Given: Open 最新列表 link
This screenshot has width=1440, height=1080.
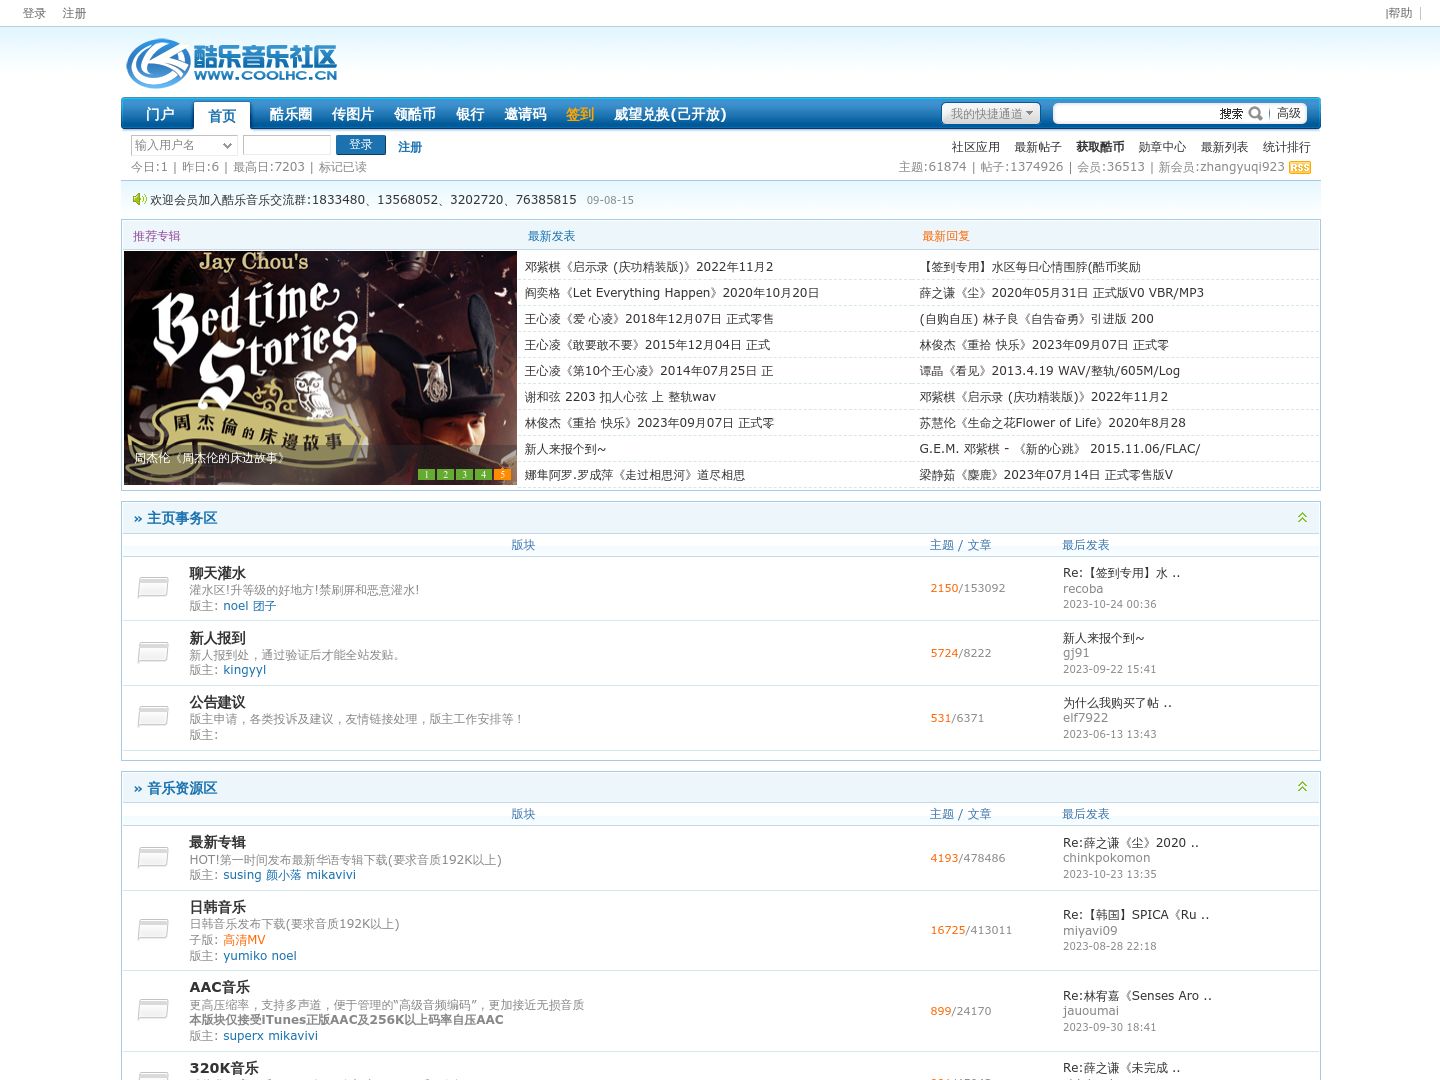Looking at the screenshot, I should click(x=1224, y=147).
